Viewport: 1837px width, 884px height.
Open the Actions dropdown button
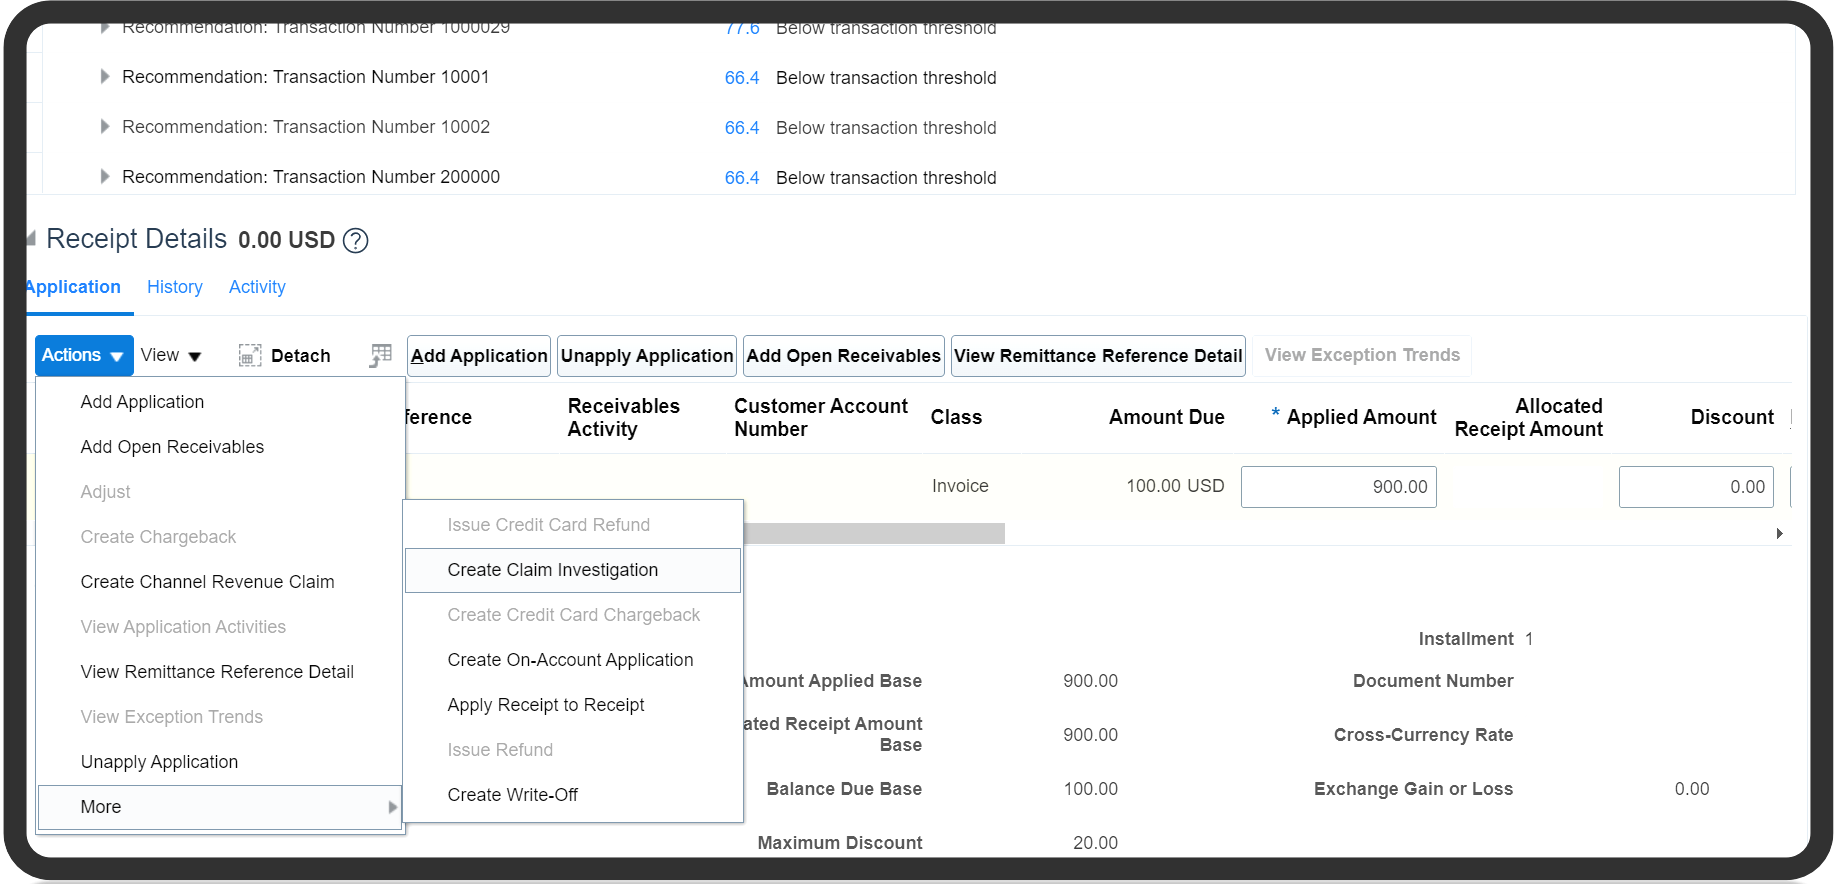pyautogui.click(x=84, y=356)
